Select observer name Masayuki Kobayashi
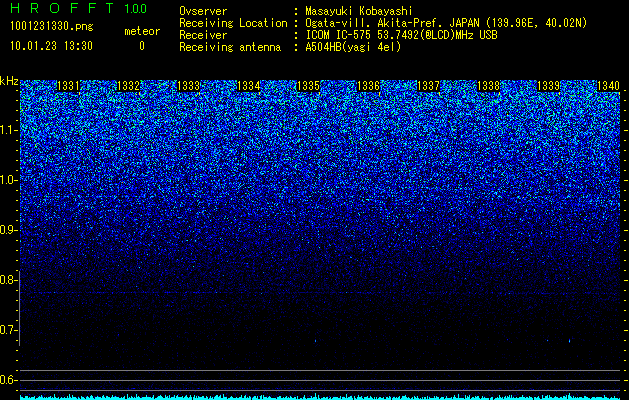 [359, 11]
